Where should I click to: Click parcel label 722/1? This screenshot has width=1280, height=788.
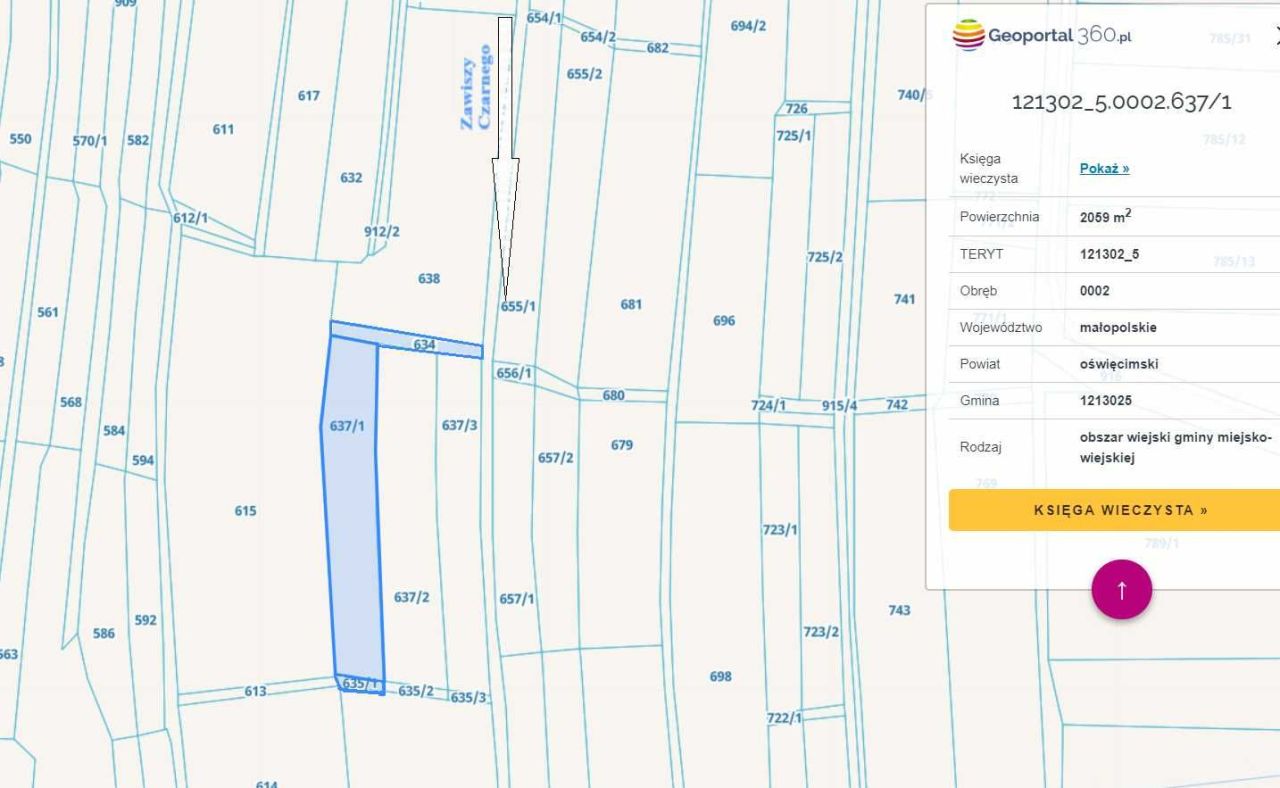click(784, 718)
